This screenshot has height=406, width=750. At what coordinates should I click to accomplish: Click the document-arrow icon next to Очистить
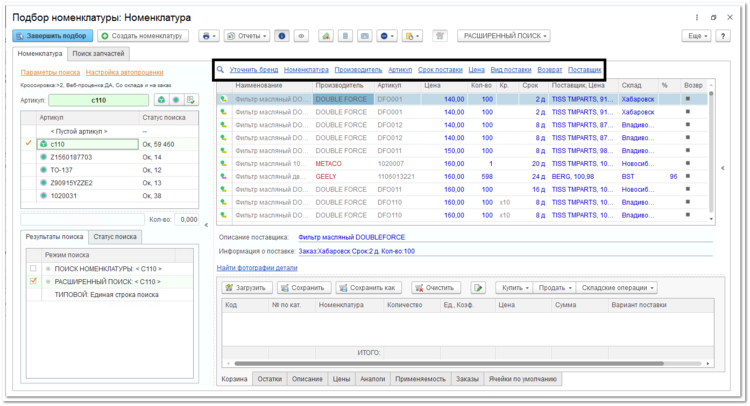(x=478, y=288)
